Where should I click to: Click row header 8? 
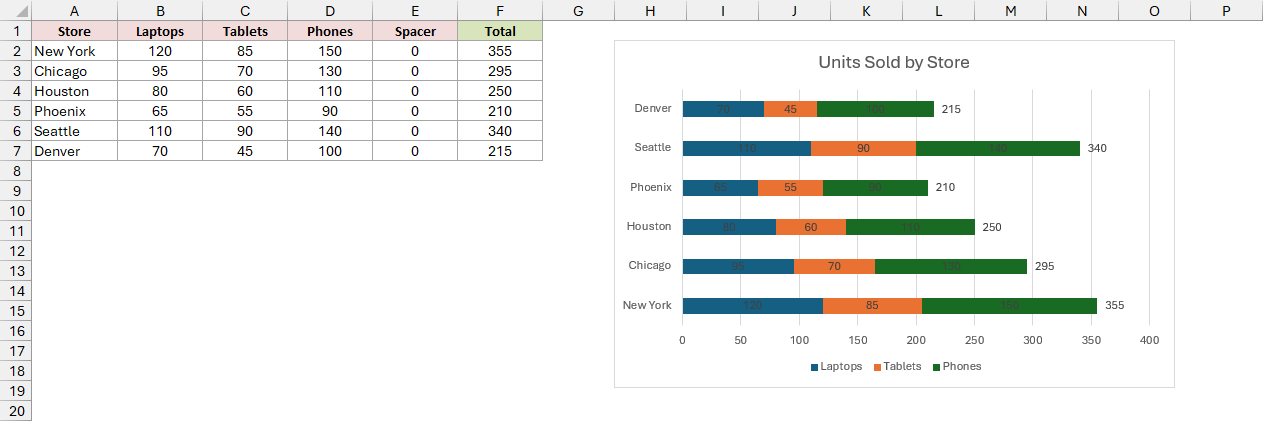pos(15,171)
